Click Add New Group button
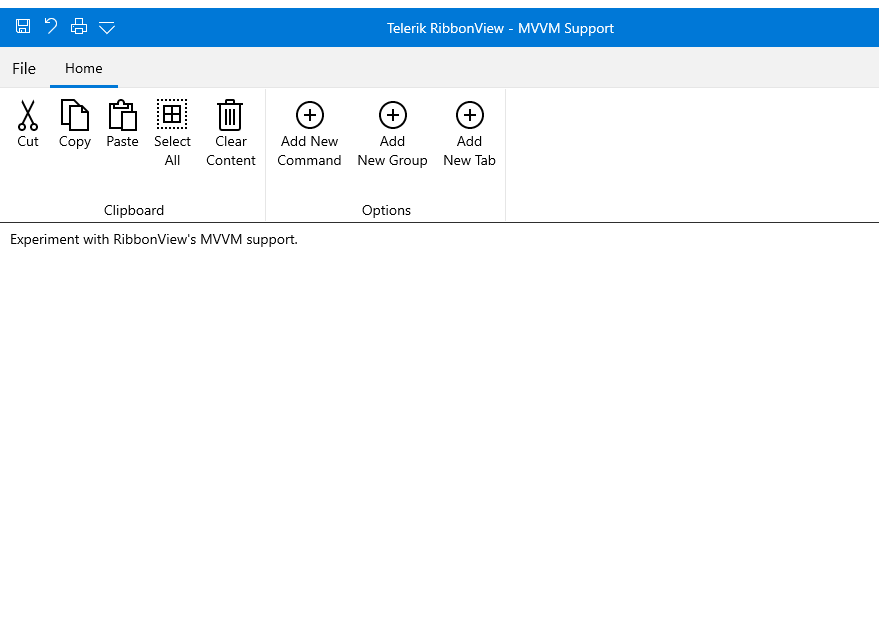Viewport: 879px width, 633px height. coord(392,134)
